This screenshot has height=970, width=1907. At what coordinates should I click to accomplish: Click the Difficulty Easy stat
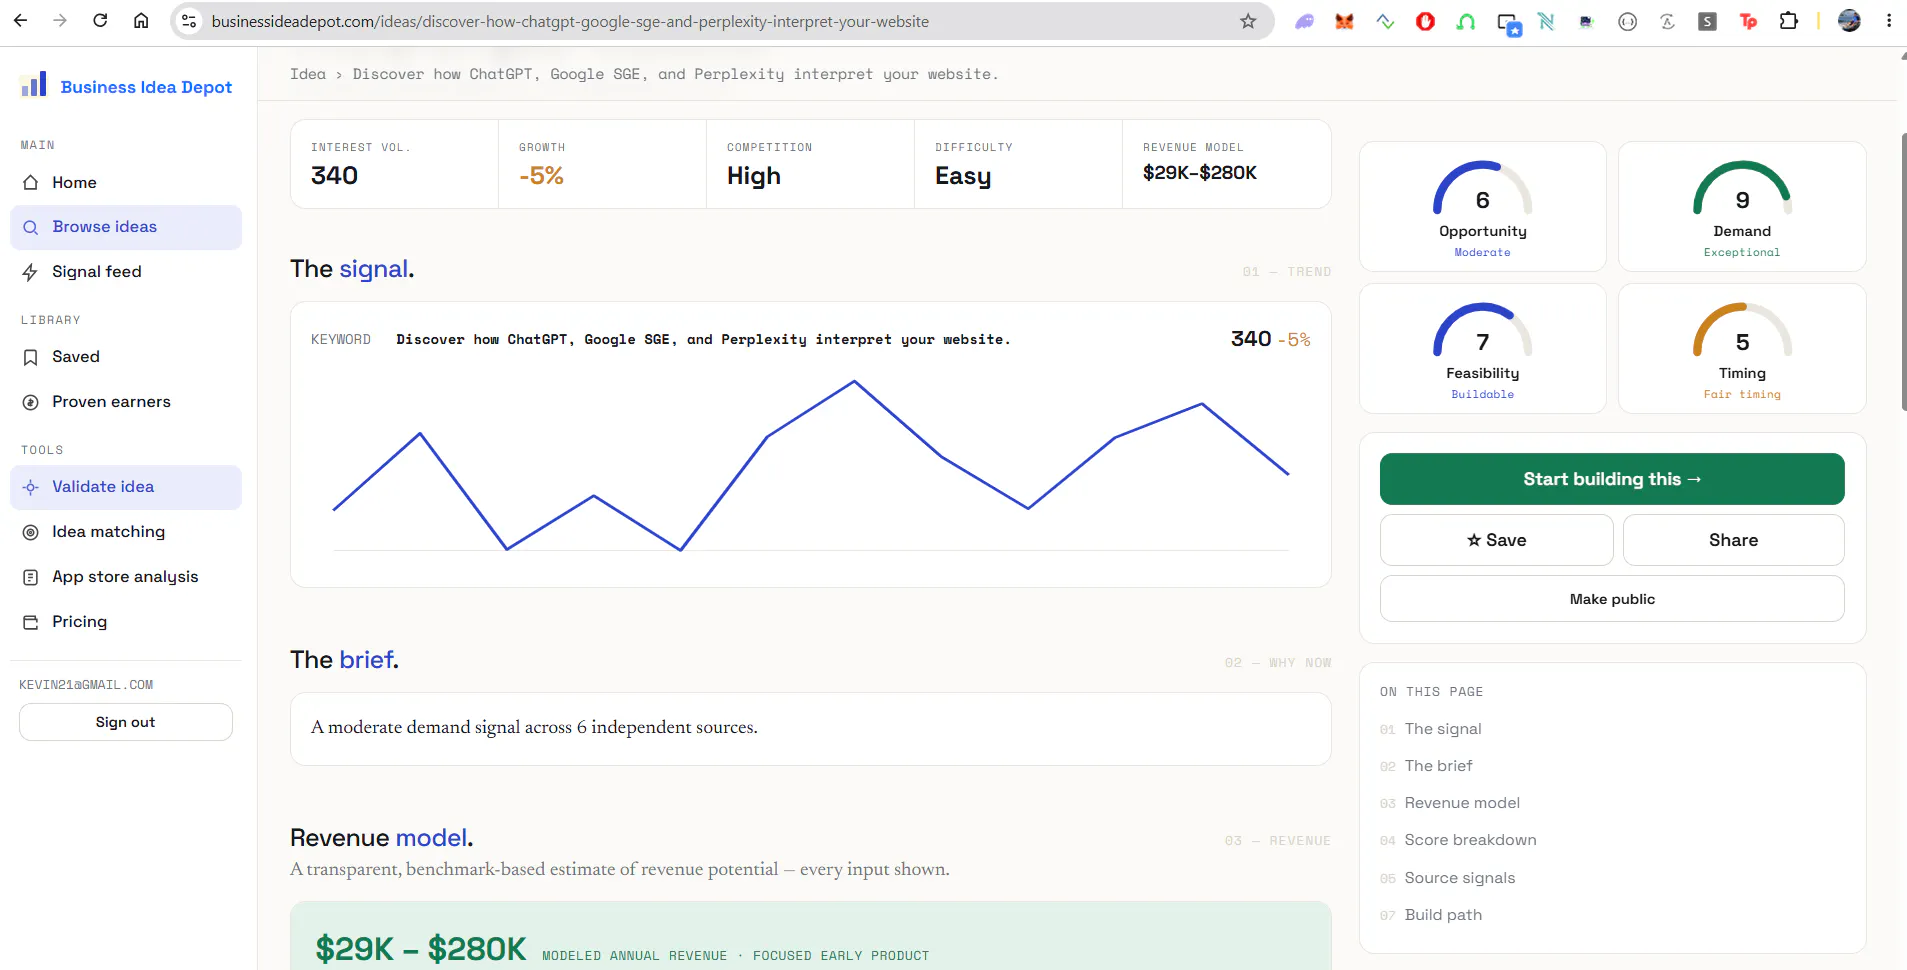coord(1018,164)
